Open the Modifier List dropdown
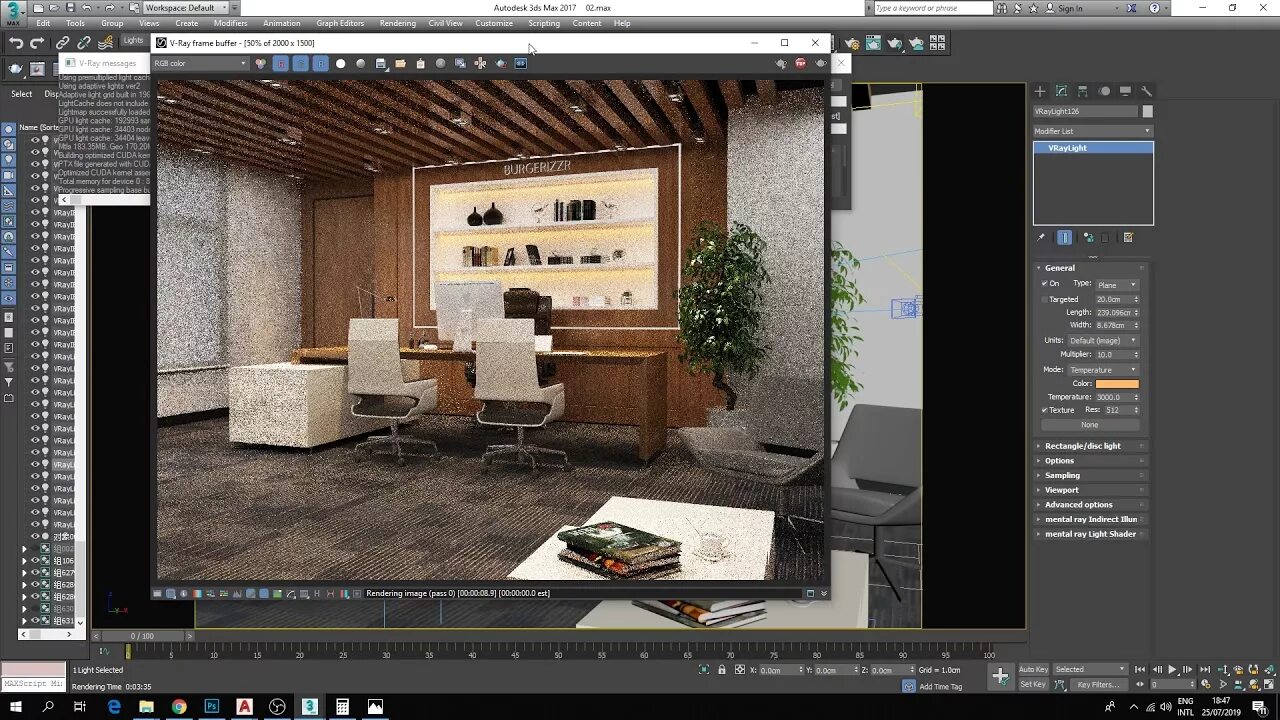 tap(1092, 131)
